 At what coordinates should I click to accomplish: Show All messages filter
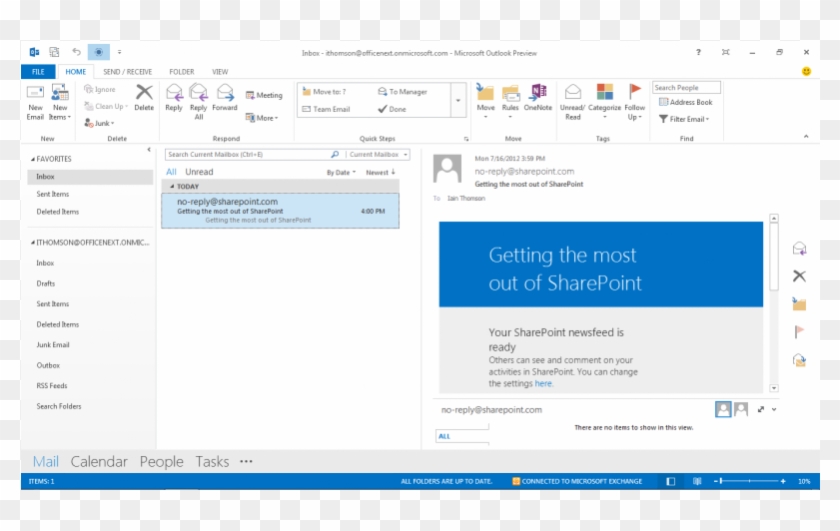tap(171, 172)
